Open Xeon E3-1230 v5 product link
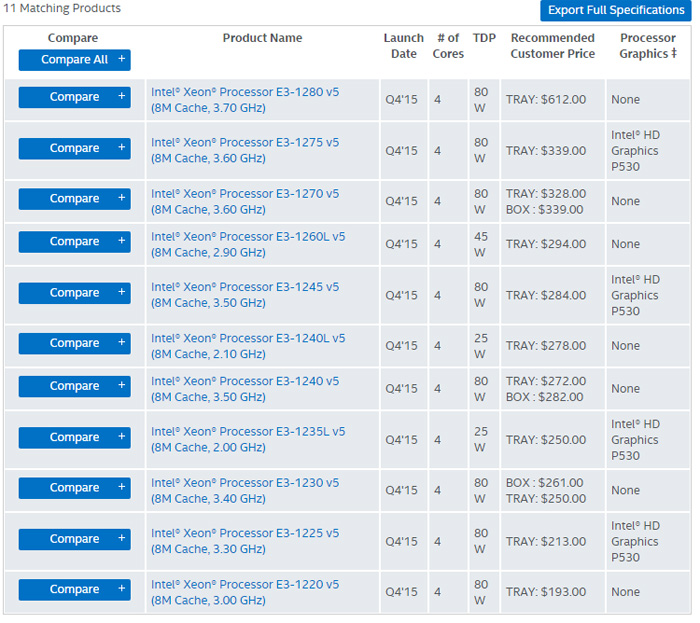Image resolution: width=700 pixels, height=623 pixels. coord(245,491)
